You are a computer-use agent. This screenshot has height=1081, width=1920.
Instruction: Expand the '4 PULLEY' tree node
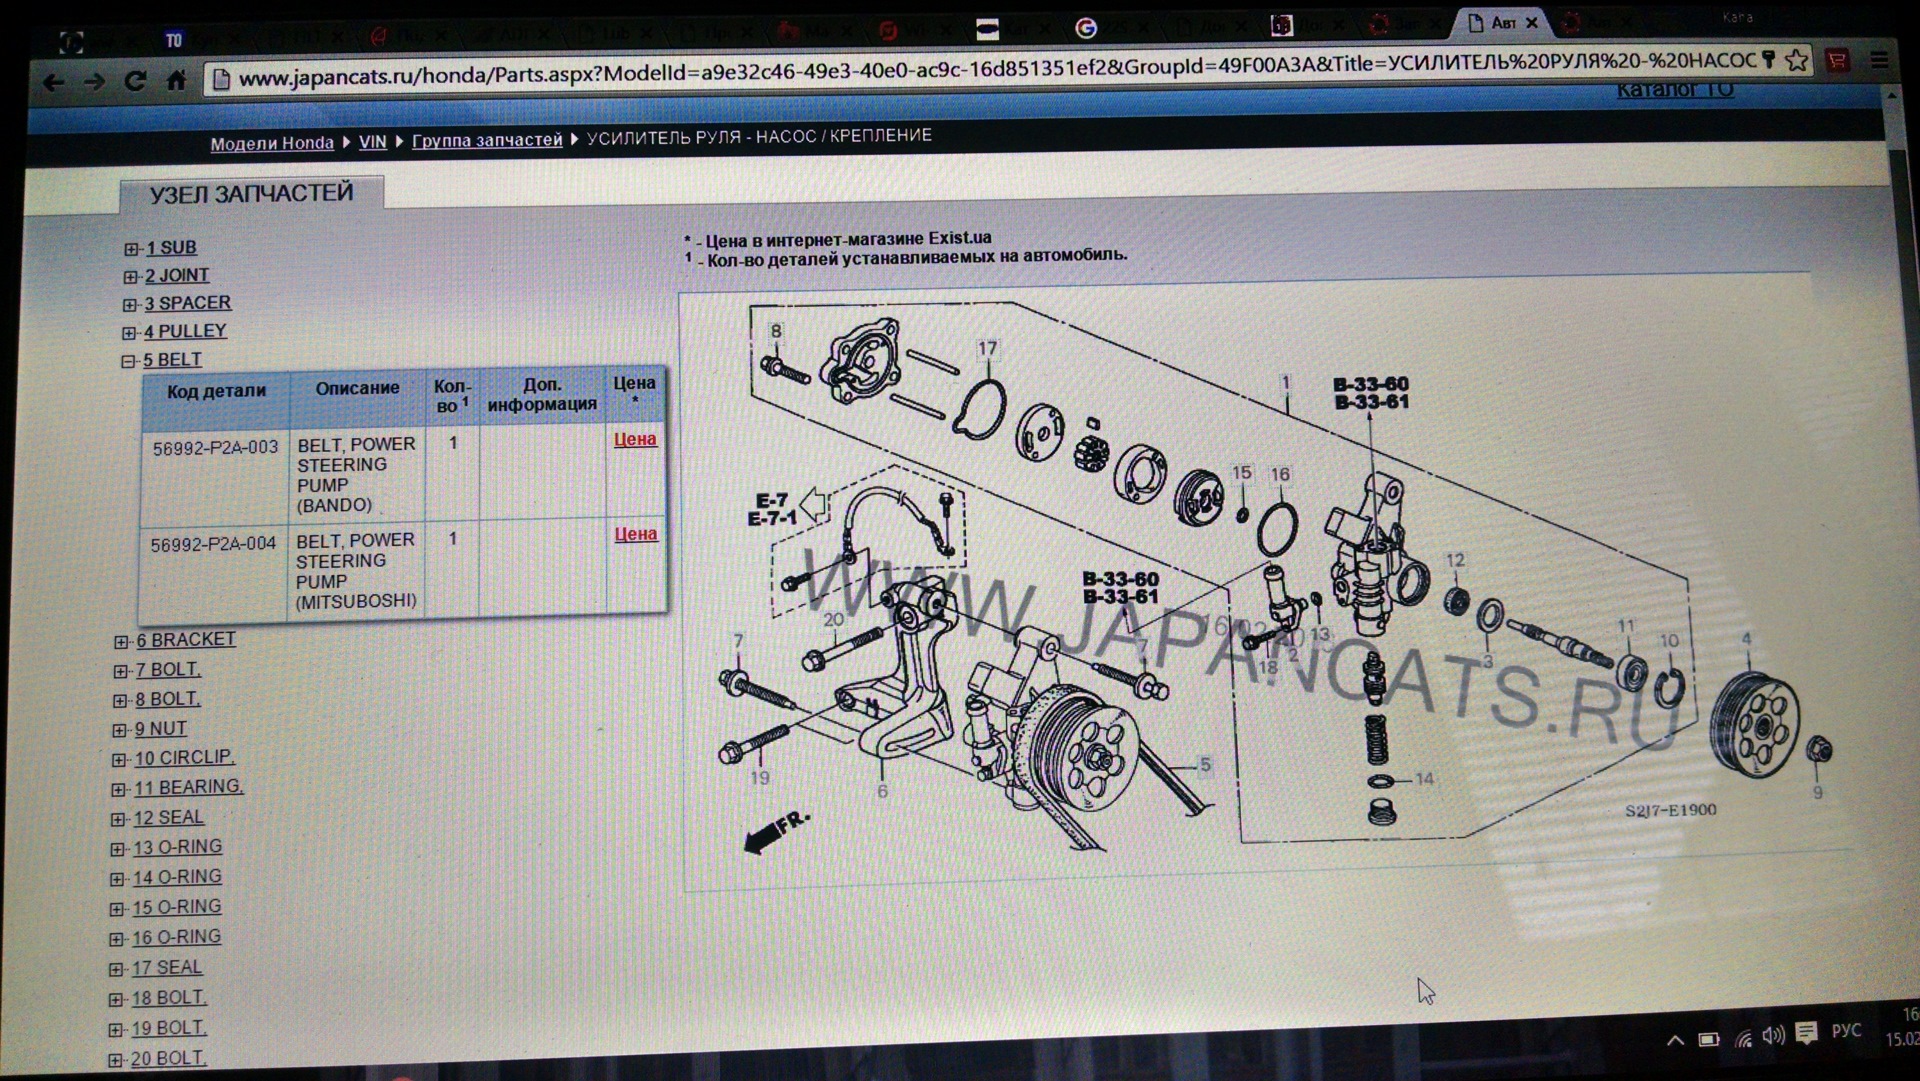point(128,332)
